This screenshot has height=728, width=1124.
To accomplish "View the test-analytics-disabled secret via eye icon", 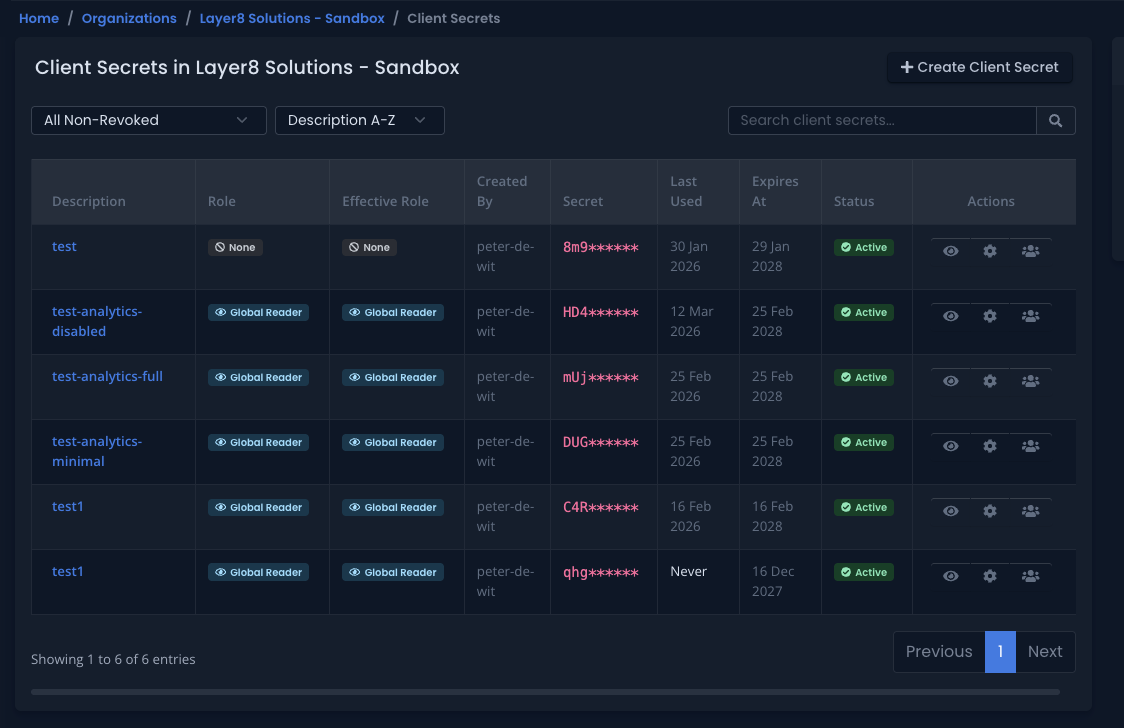I will [951, 316].
